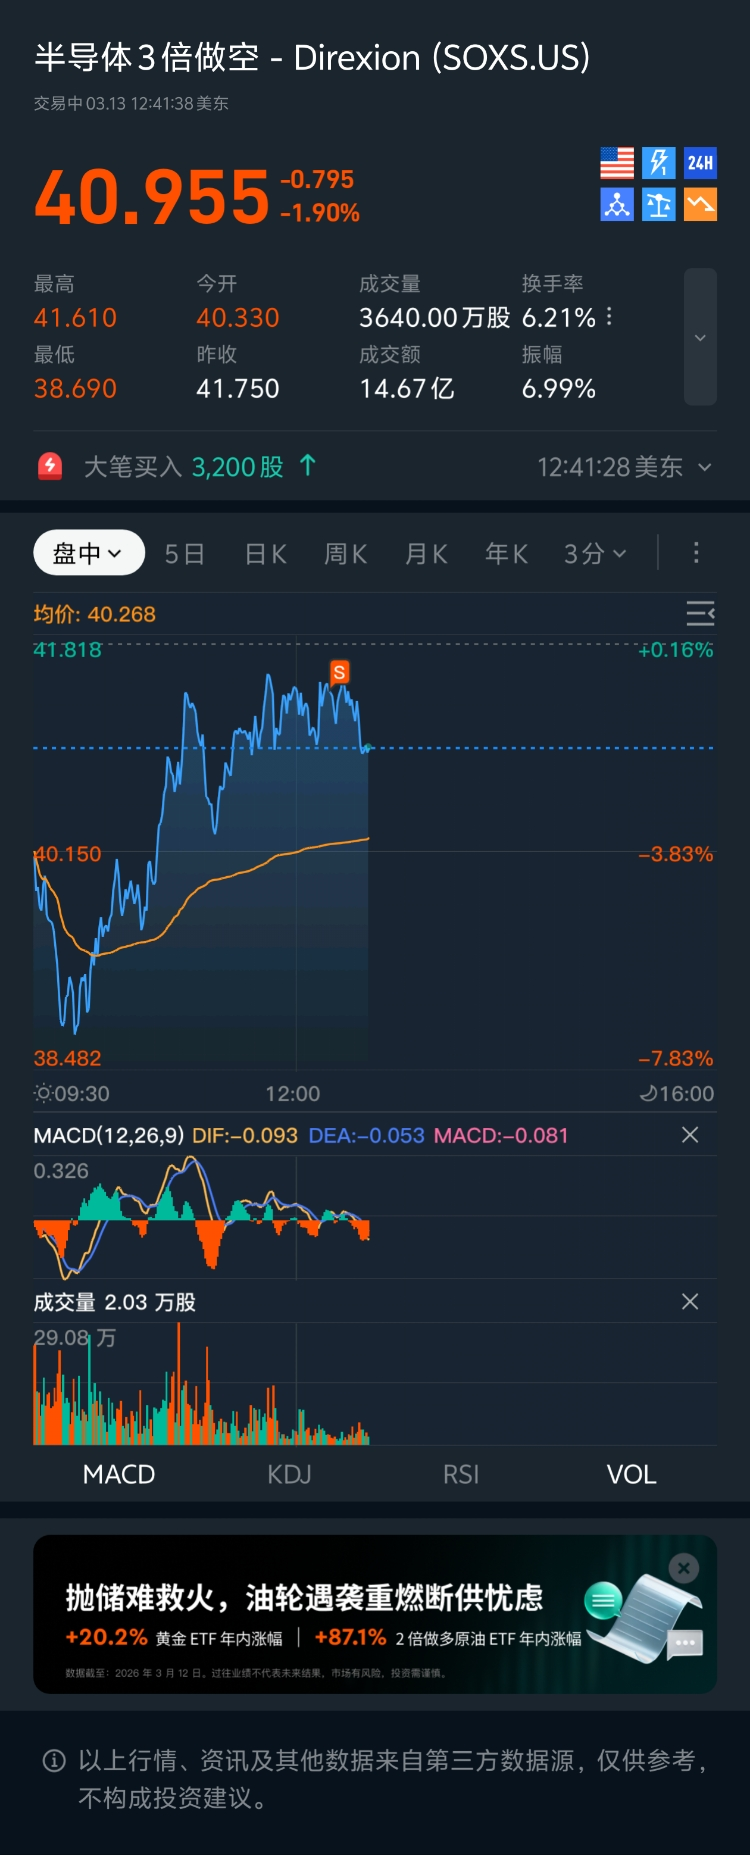Open the 3分 interval dropdown
The height and width of the screenshot is (1855, 750).
[x=595, y=553]
